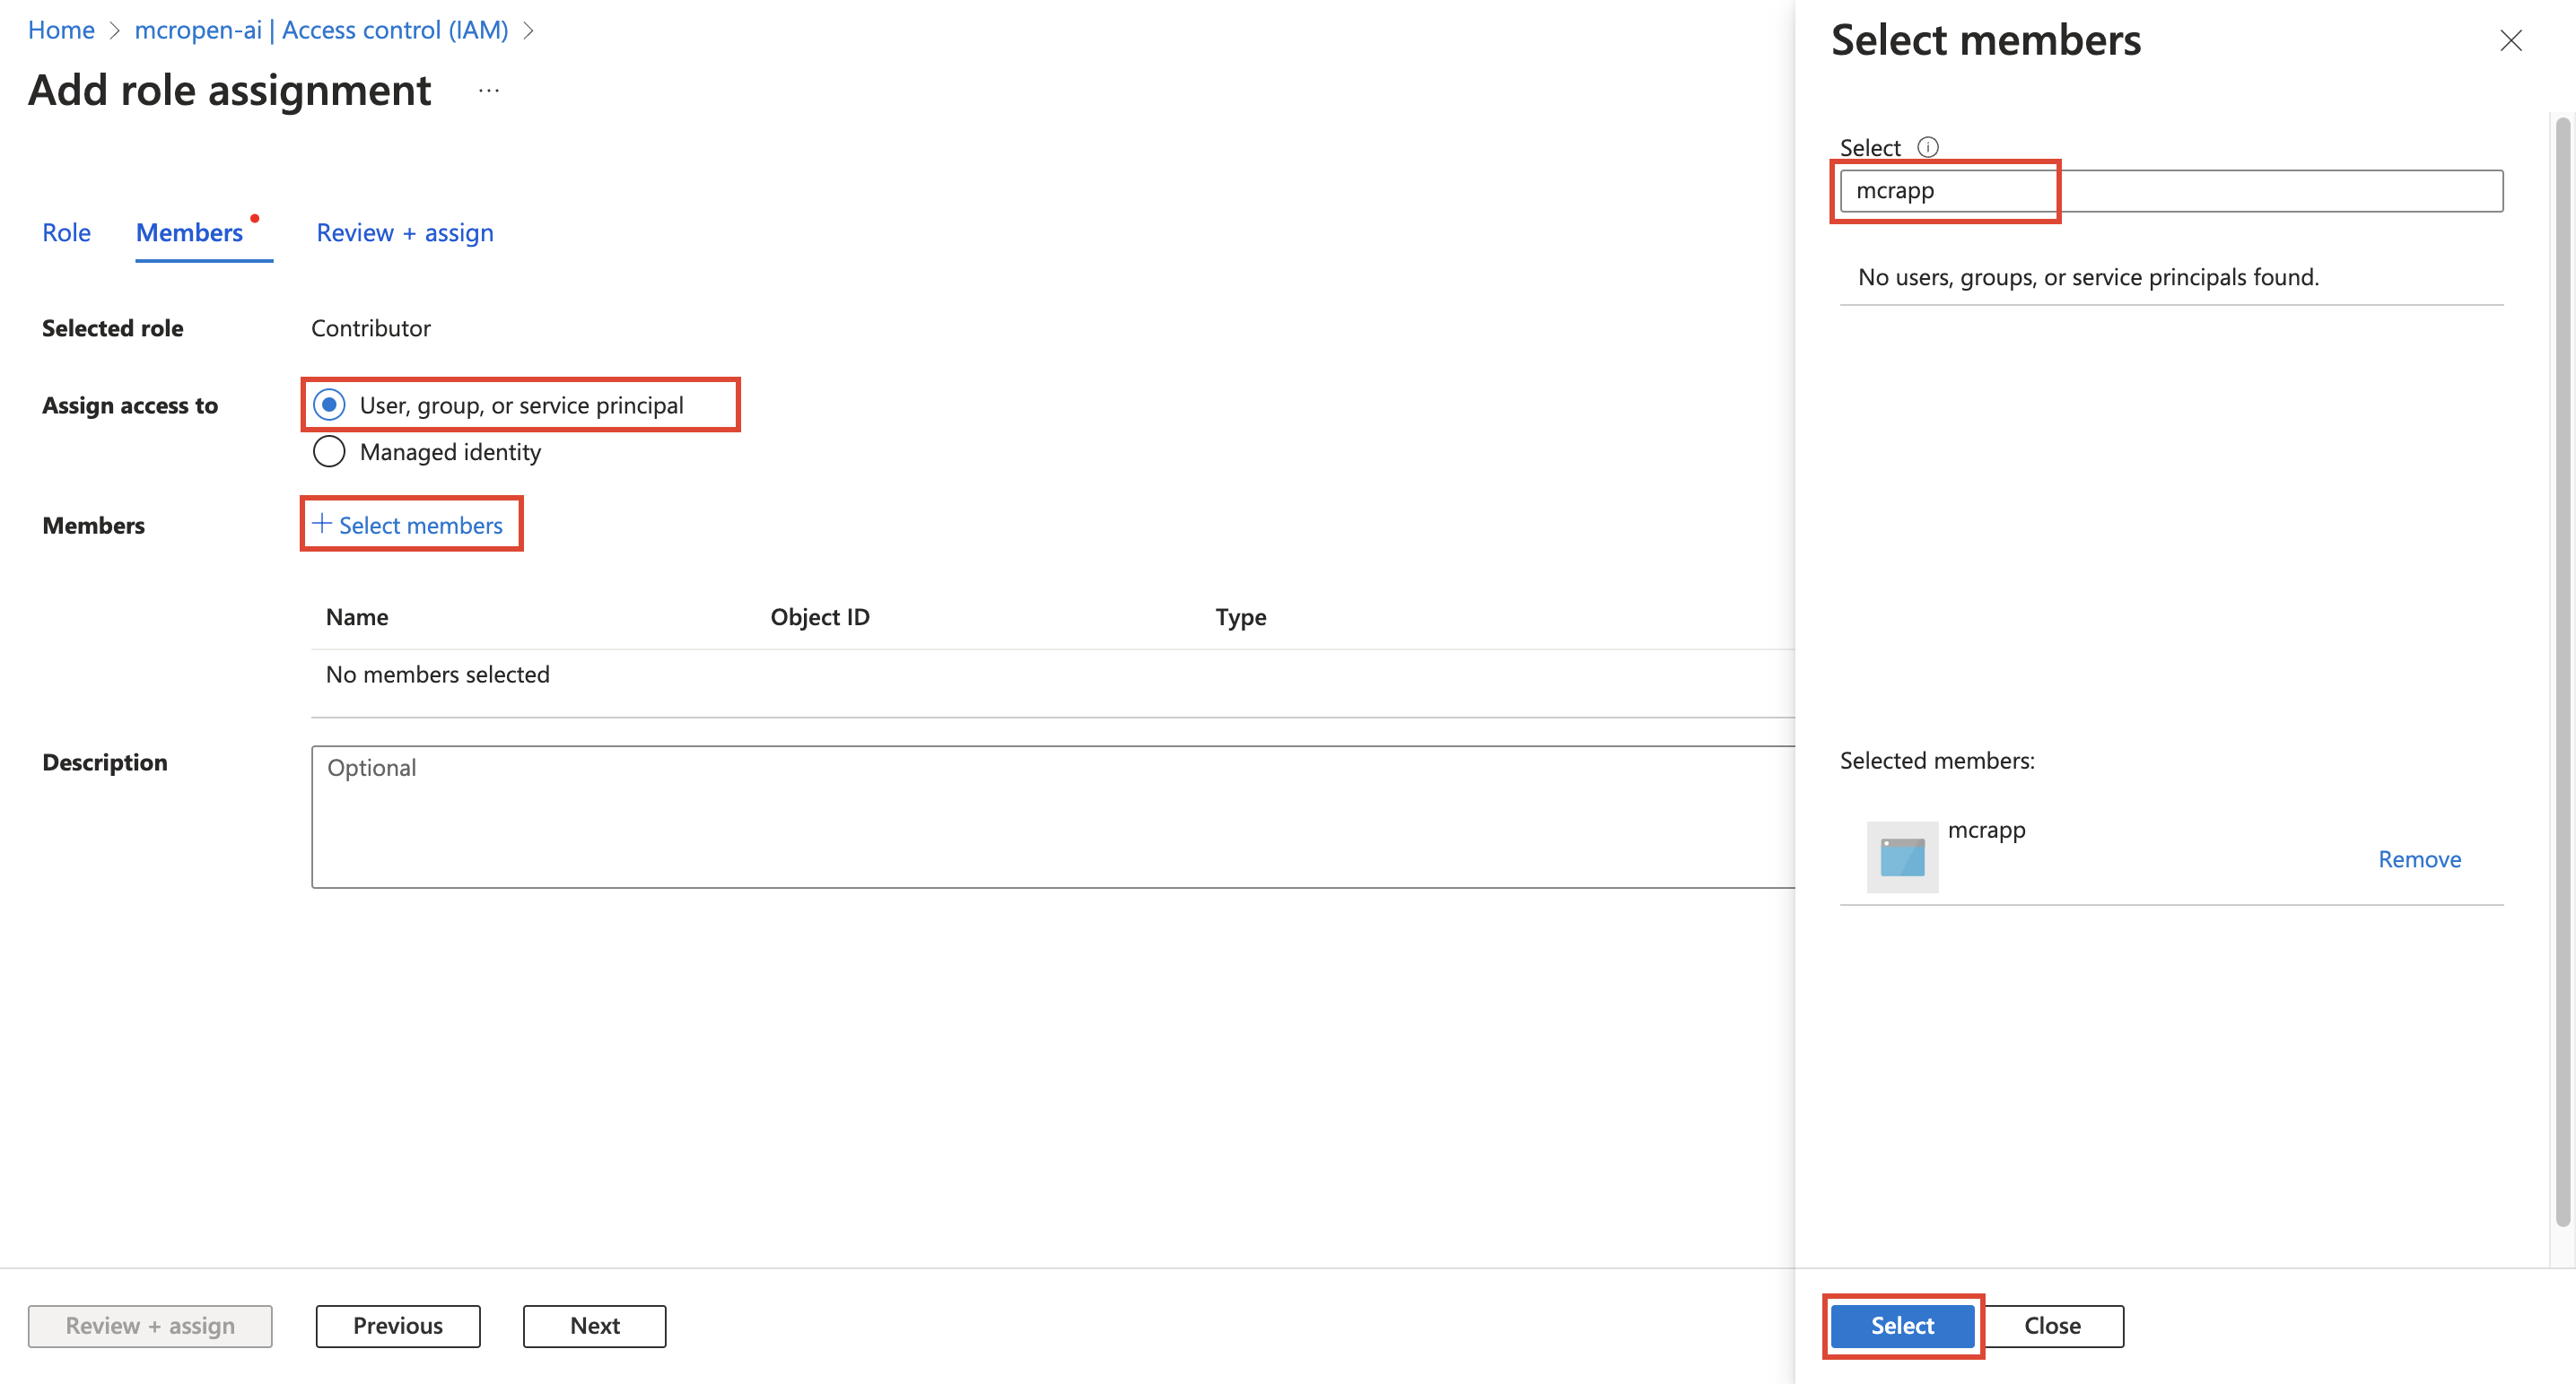Viewport: 2576px width, 1384px height.
Task: Click the info icon next to Select
Action: (1927, 147)
